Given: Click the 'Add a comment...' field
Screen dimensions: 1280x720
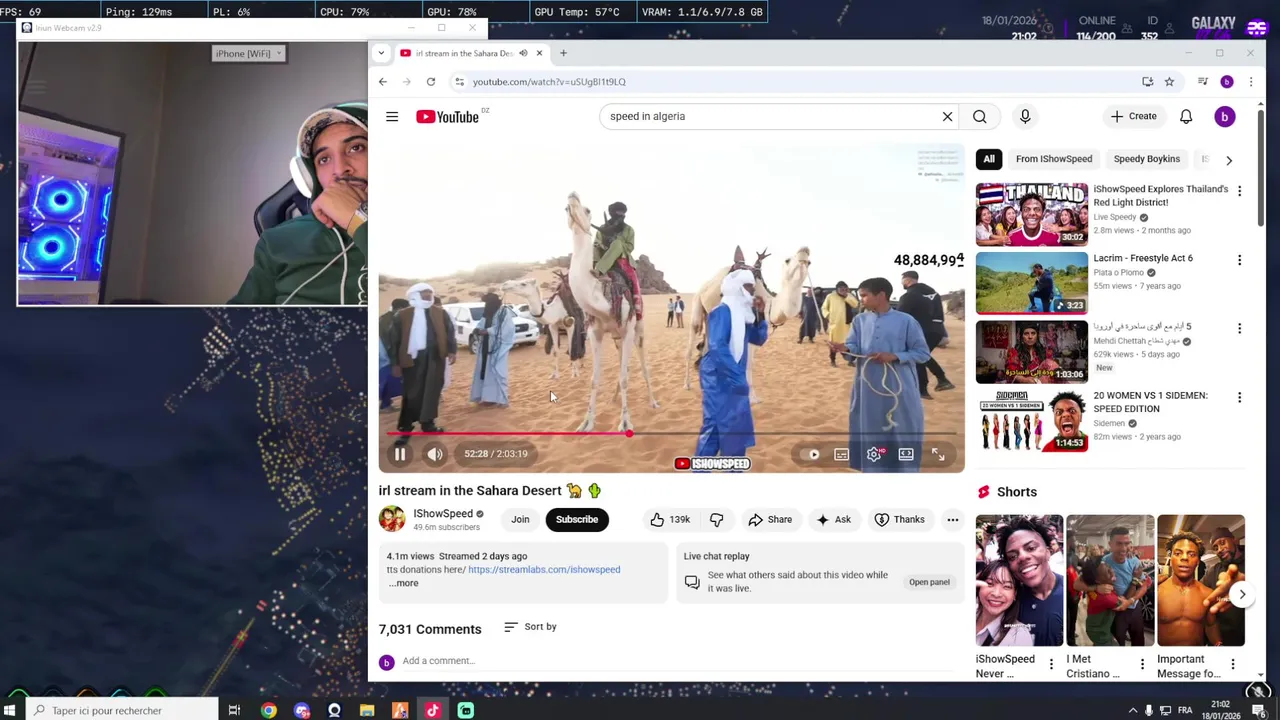Looking at the screenshot, I should (x=680, y=661).
